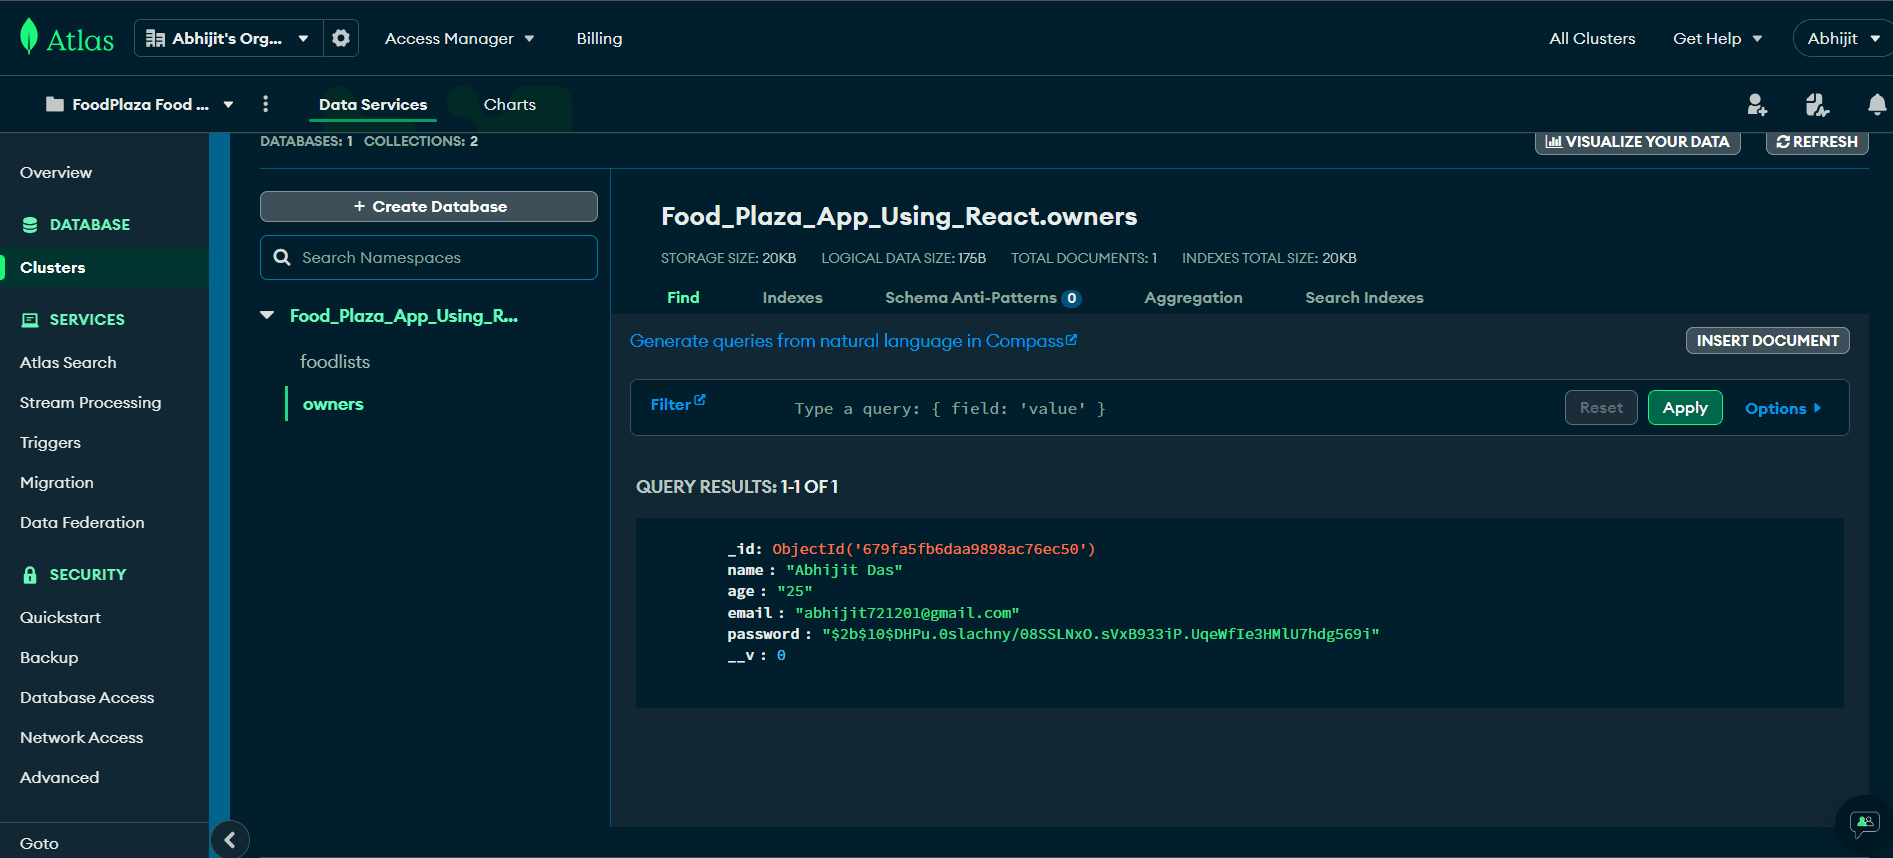Viewport: 1893px width, 858px height.
Task: Open the Search Indexes tab
Action: [x=1364, y=297]
